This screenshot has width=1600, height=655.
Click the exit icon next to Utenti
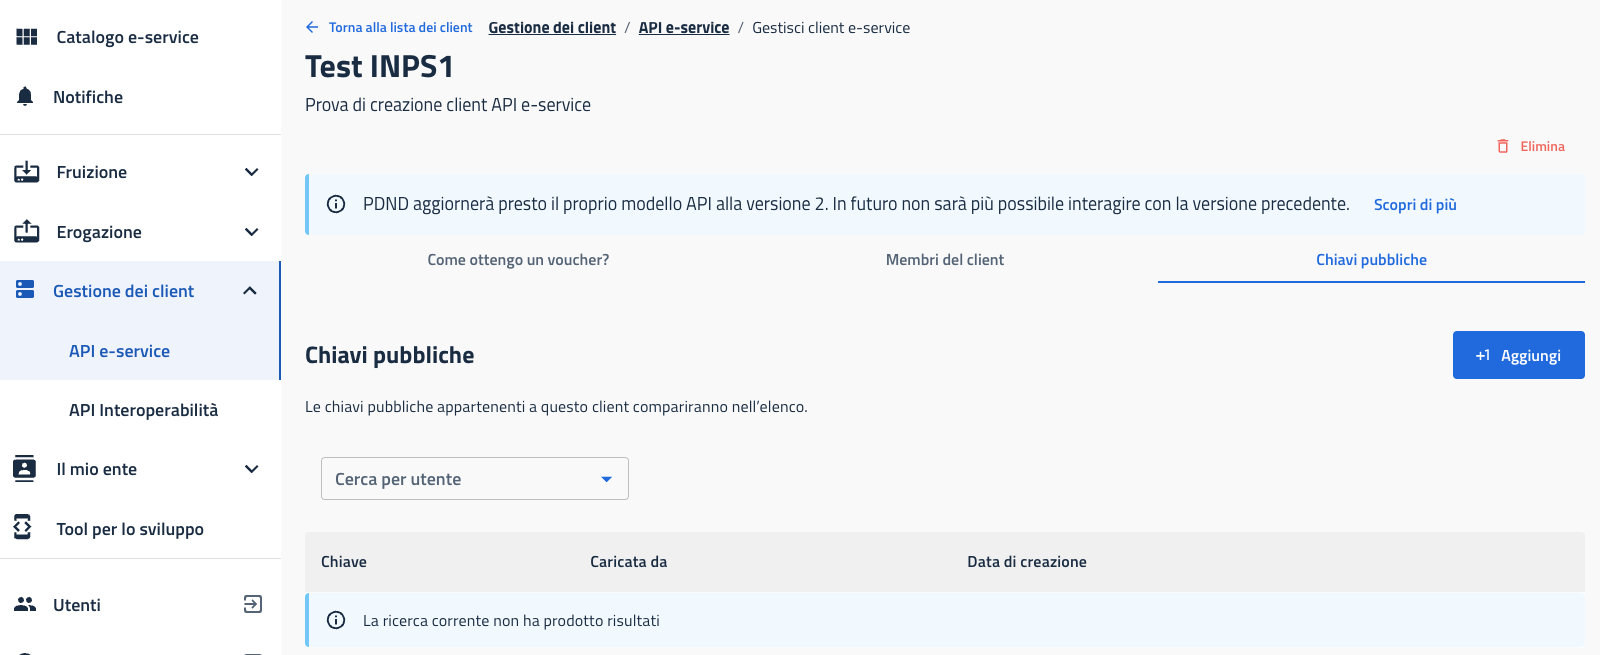[x=253, y=604]
